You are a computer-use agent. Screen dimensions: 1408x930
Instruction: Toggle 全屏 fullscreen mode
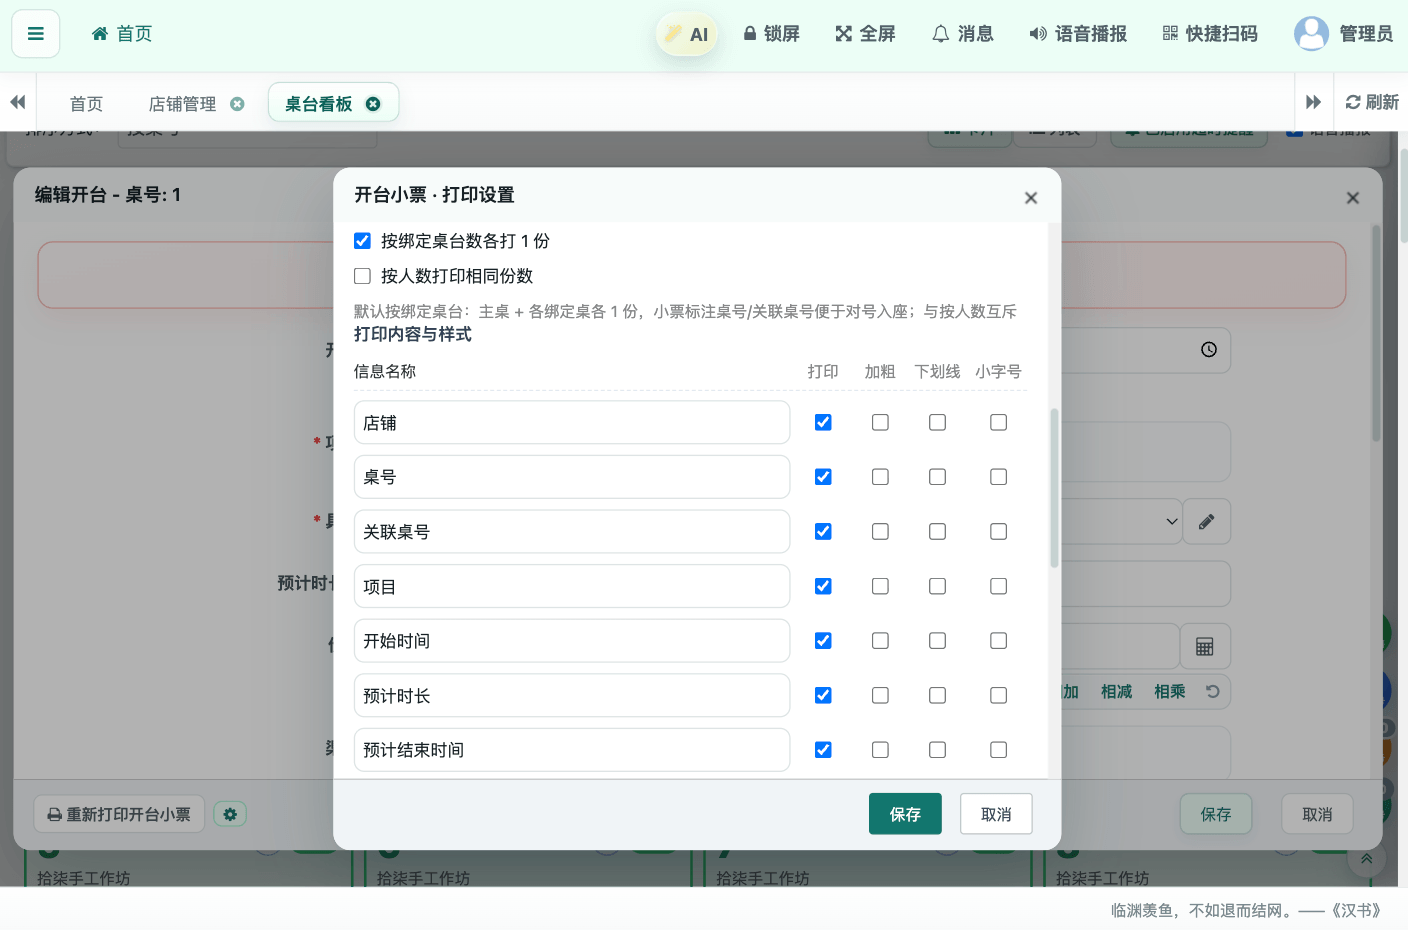coord(865,34)
